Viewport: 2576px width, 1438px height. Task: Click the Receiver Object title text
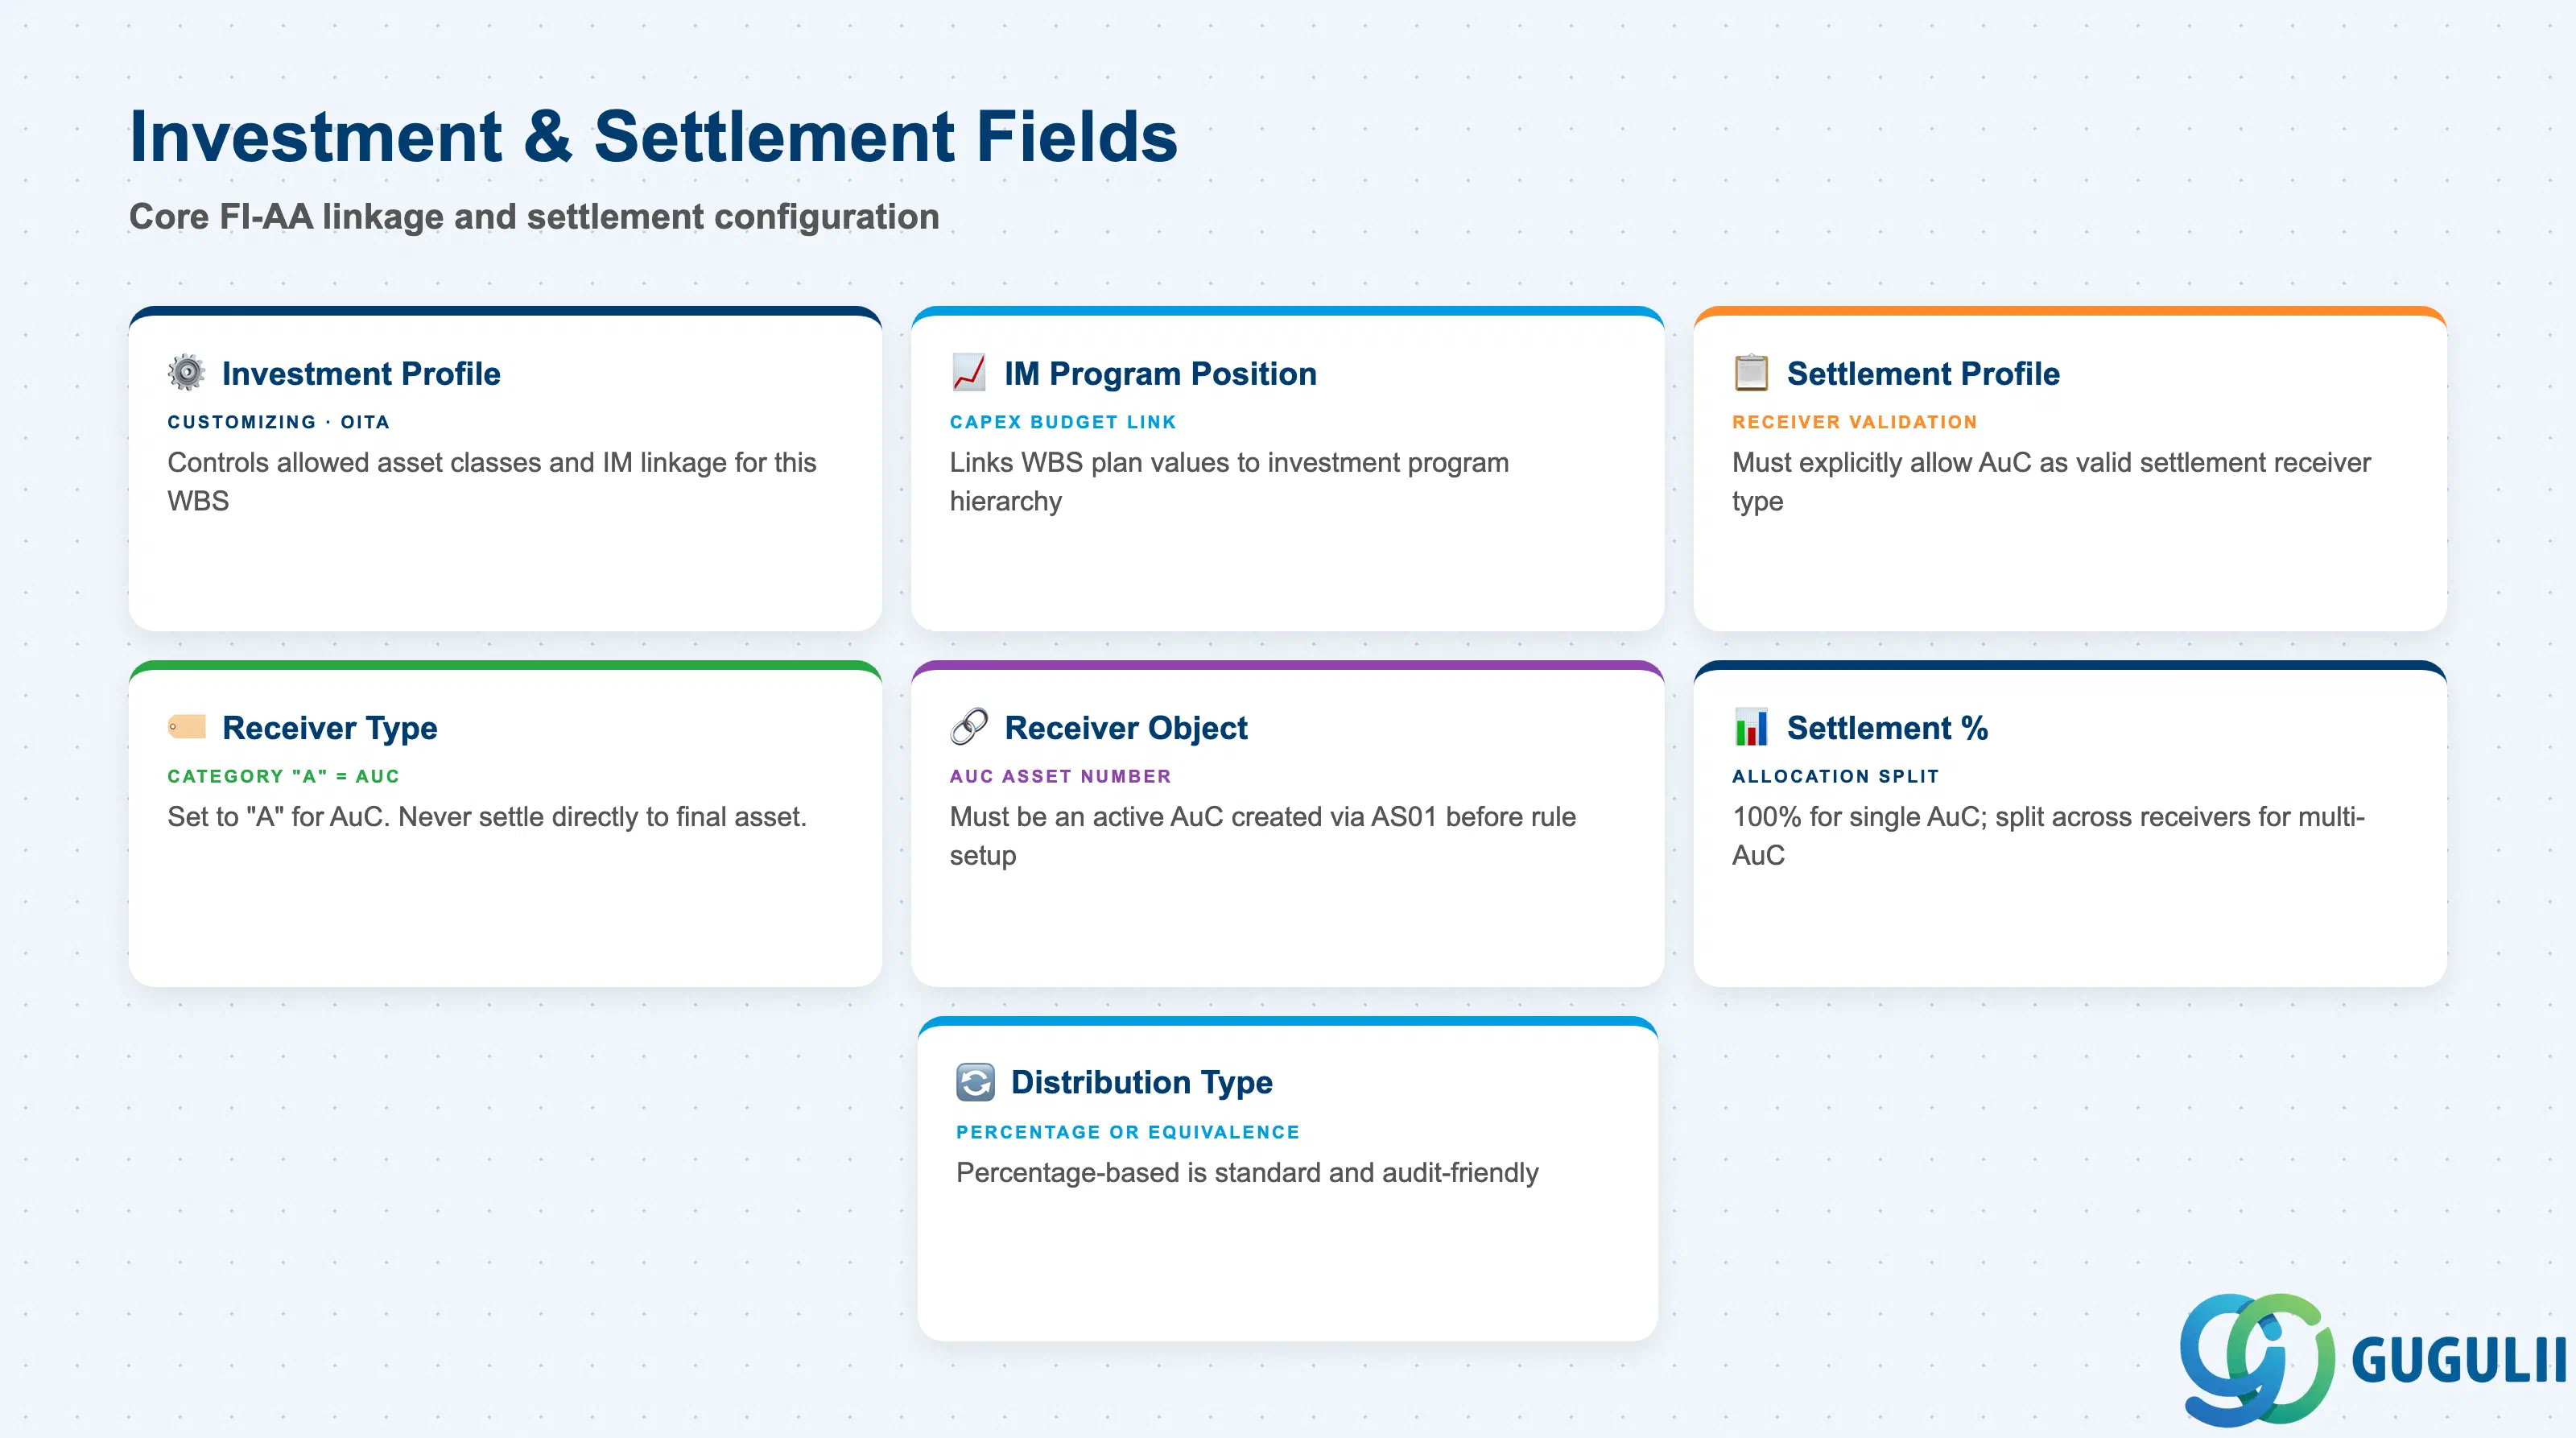[1126, 728]
